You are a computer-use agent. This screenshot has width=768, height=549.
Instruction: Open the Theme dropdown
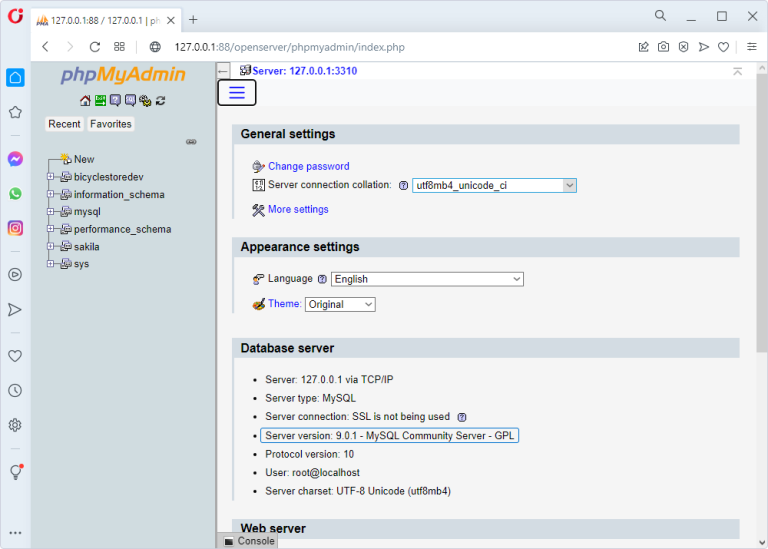[x=340, y=304]
